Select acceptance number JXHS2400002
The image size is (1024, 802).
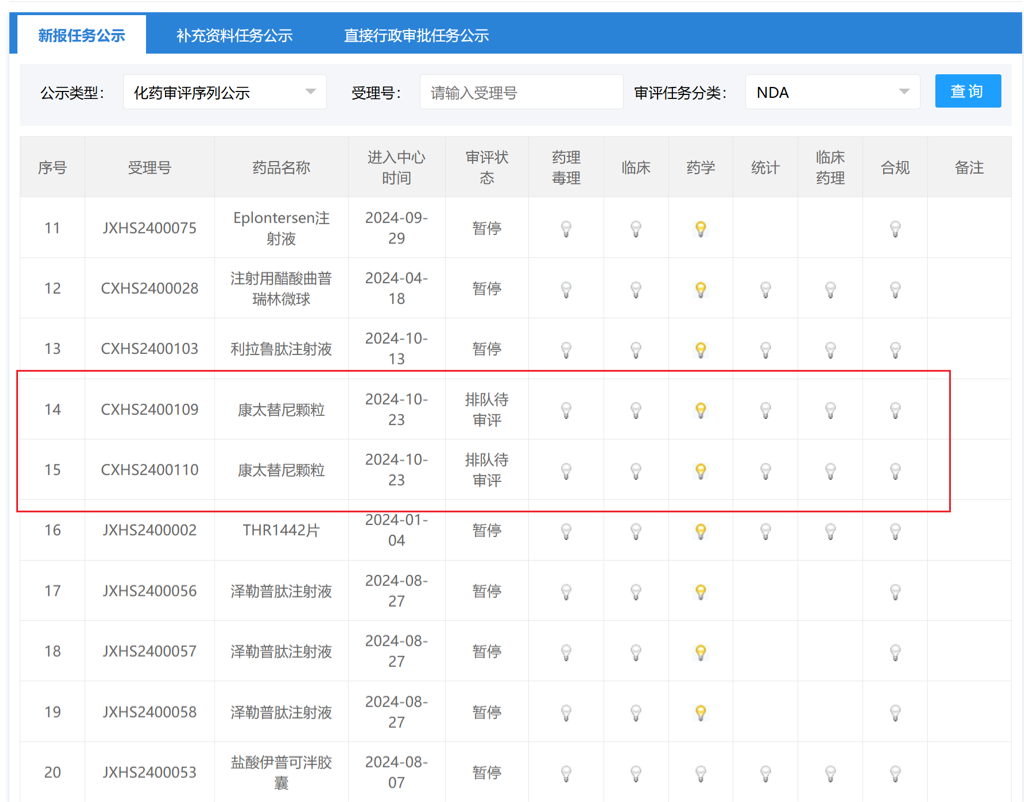(x=150, y=530)
